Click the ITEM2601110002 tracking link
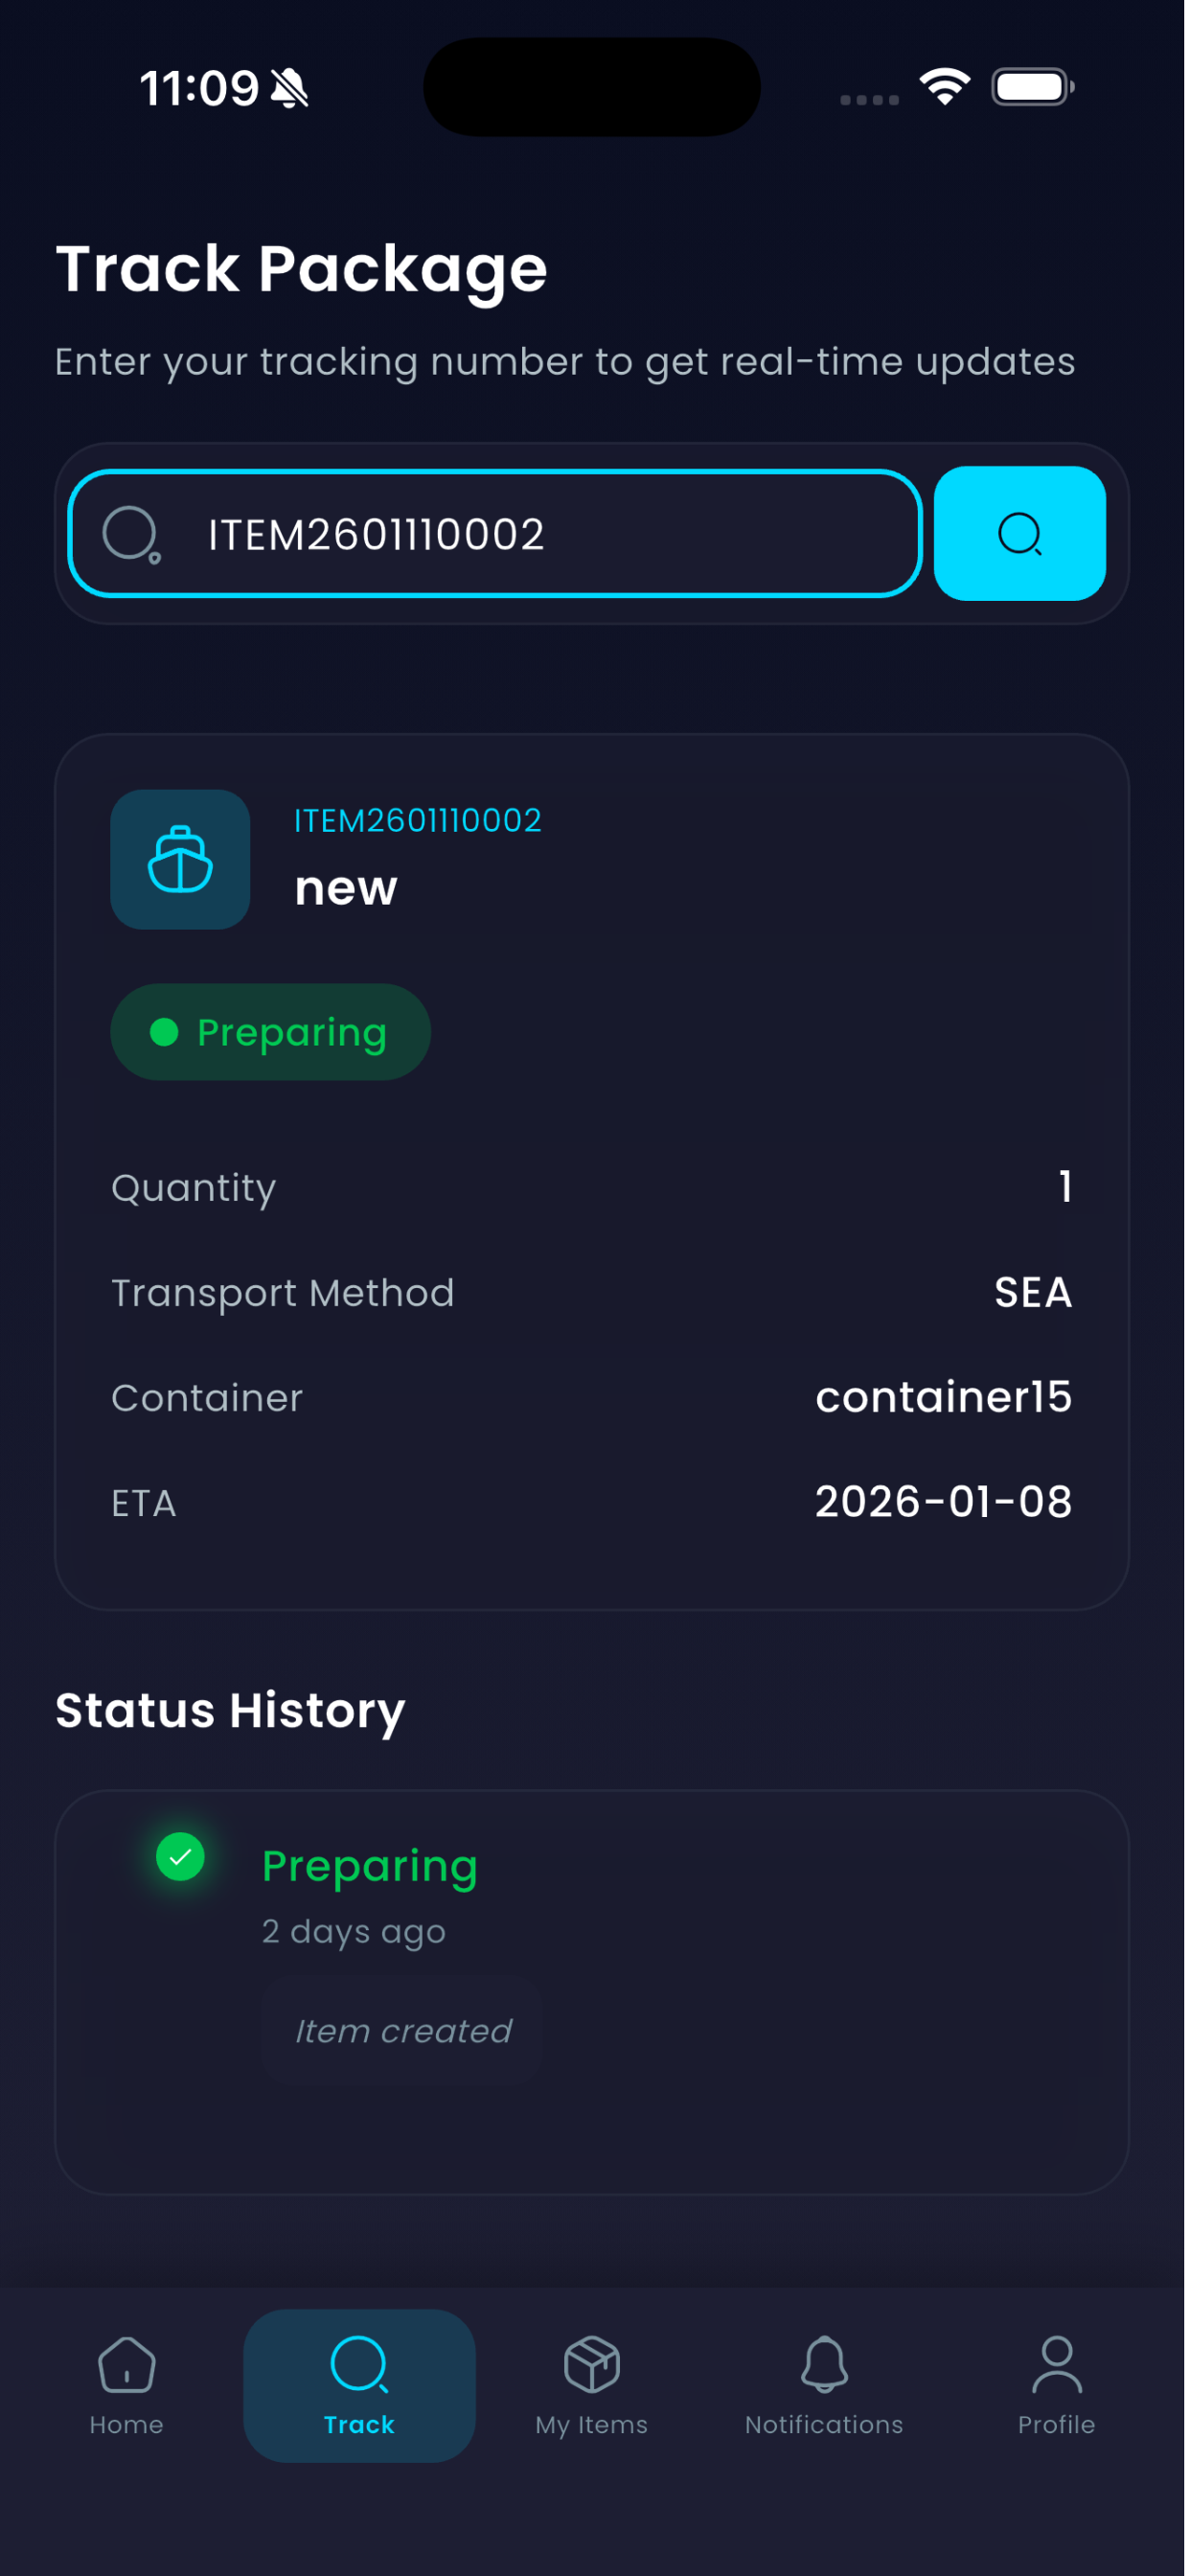The image size is (1190, 2576). [x=418, y=821]
